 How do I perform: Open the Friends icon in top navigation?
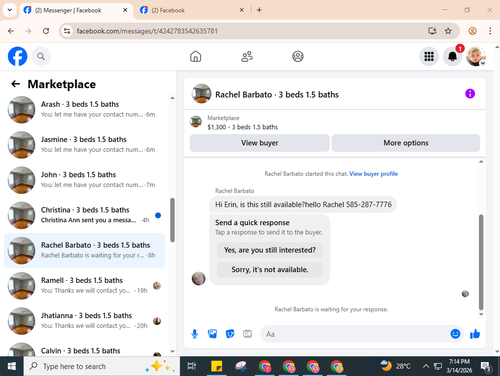pyautogui.click(x=247, y=56)
